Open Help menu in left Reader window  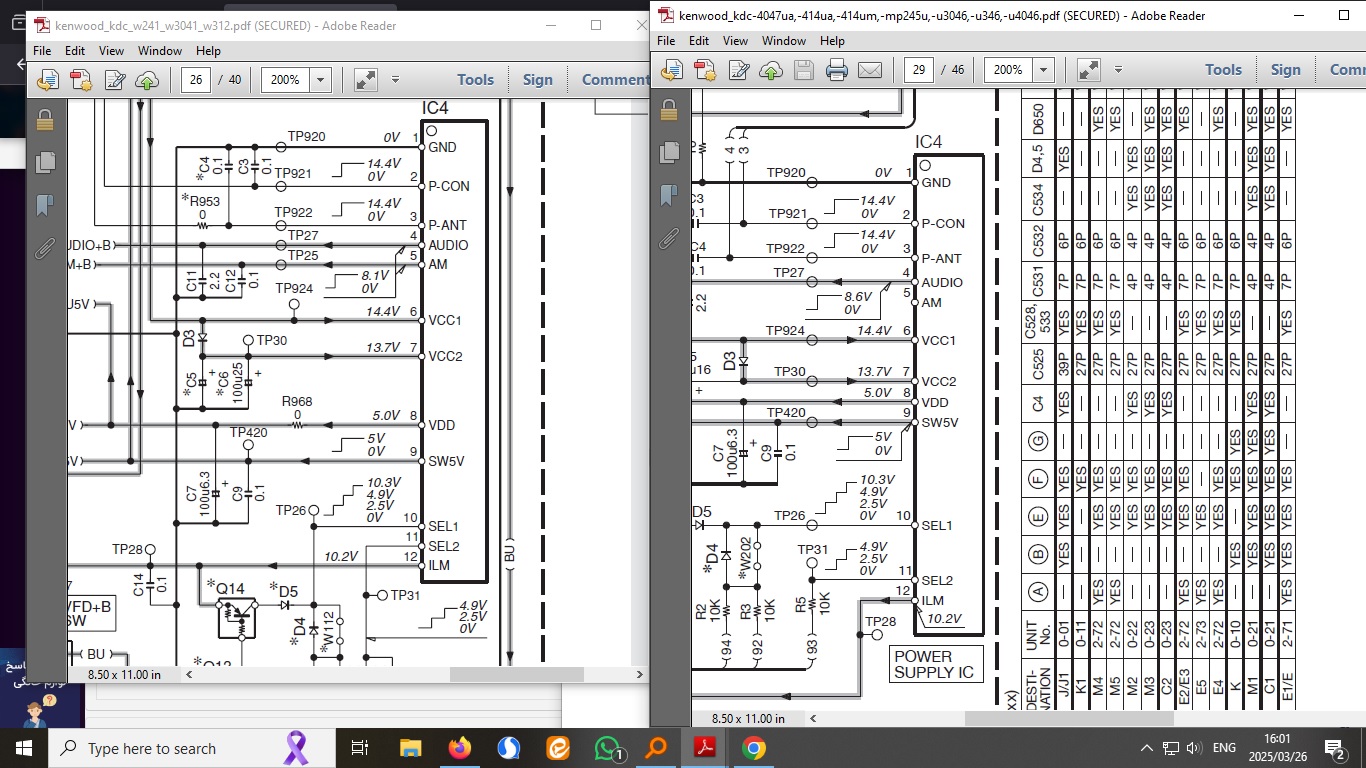click(x=208, y=51)
